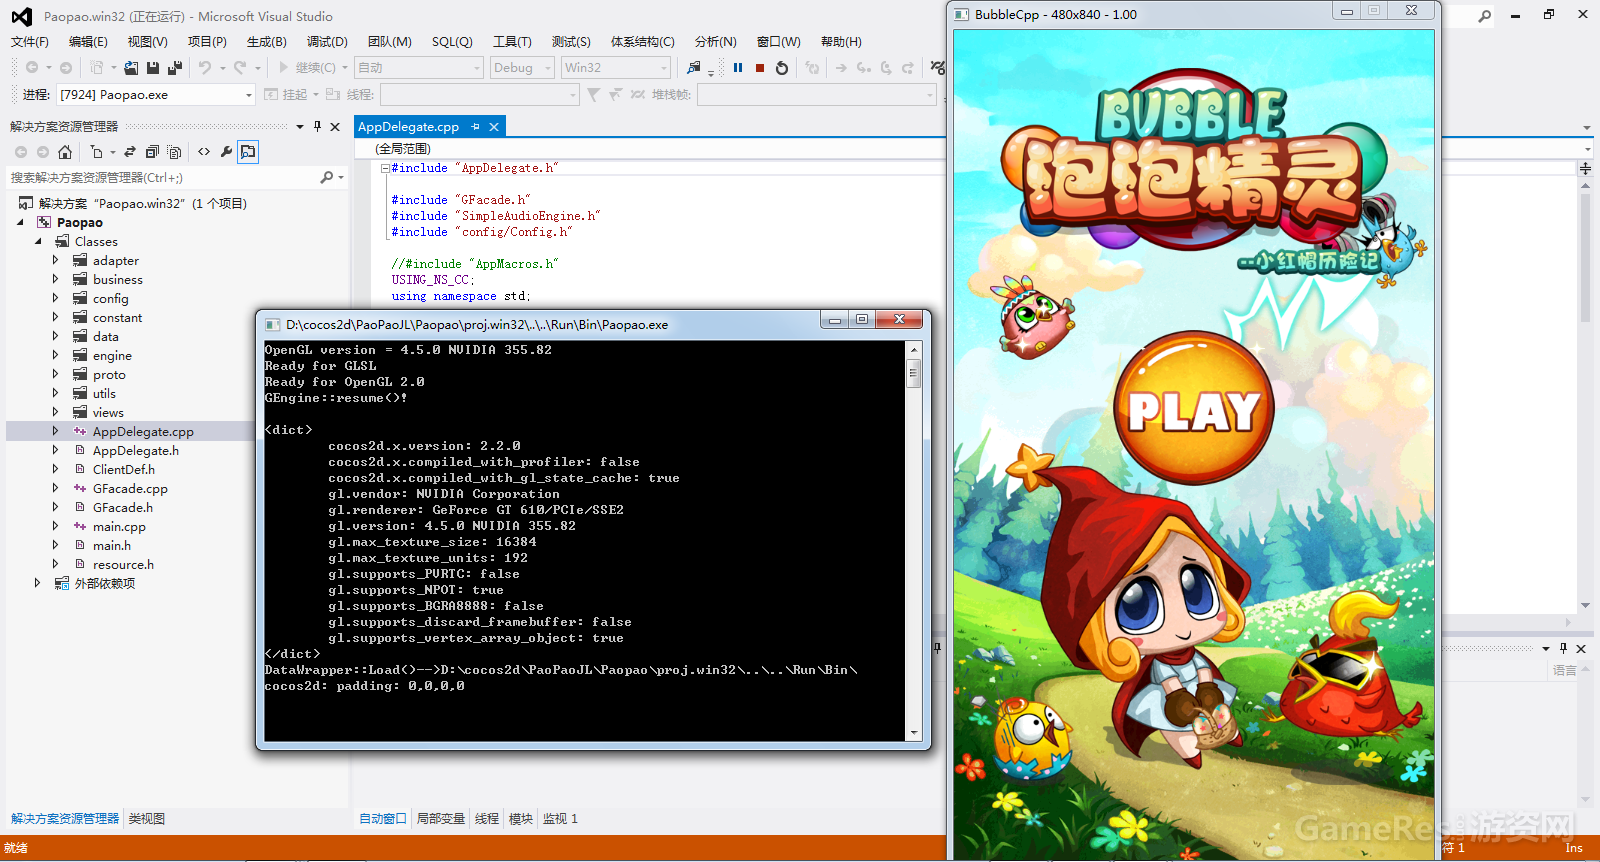Switch to the 局部变量 tab
Image resolution: width=1600 pixels, height=862 pixels.
point(441,818)
